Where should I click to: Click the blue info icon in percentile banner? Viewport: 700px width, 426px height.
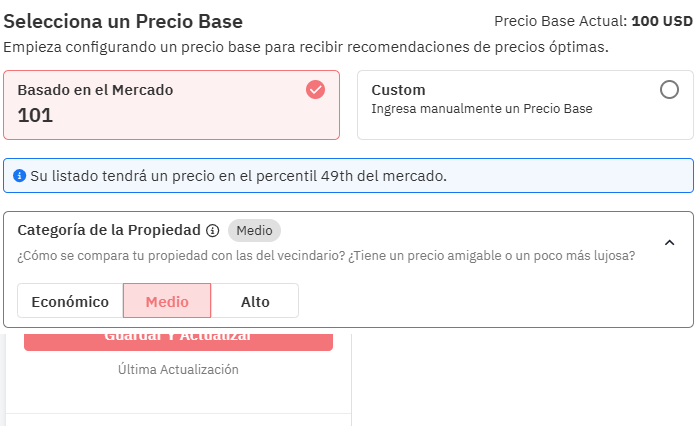[19, 176]
